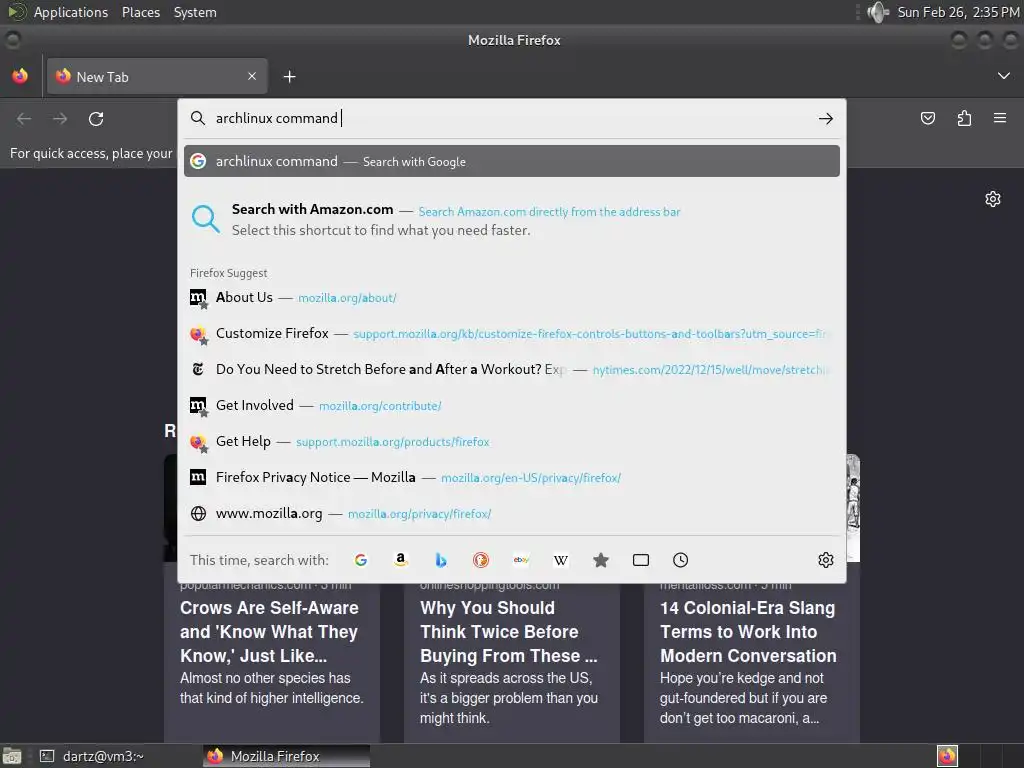
Task: Open the Get Help suggestion
Action: pyautogui.click(x=512, y=441)
